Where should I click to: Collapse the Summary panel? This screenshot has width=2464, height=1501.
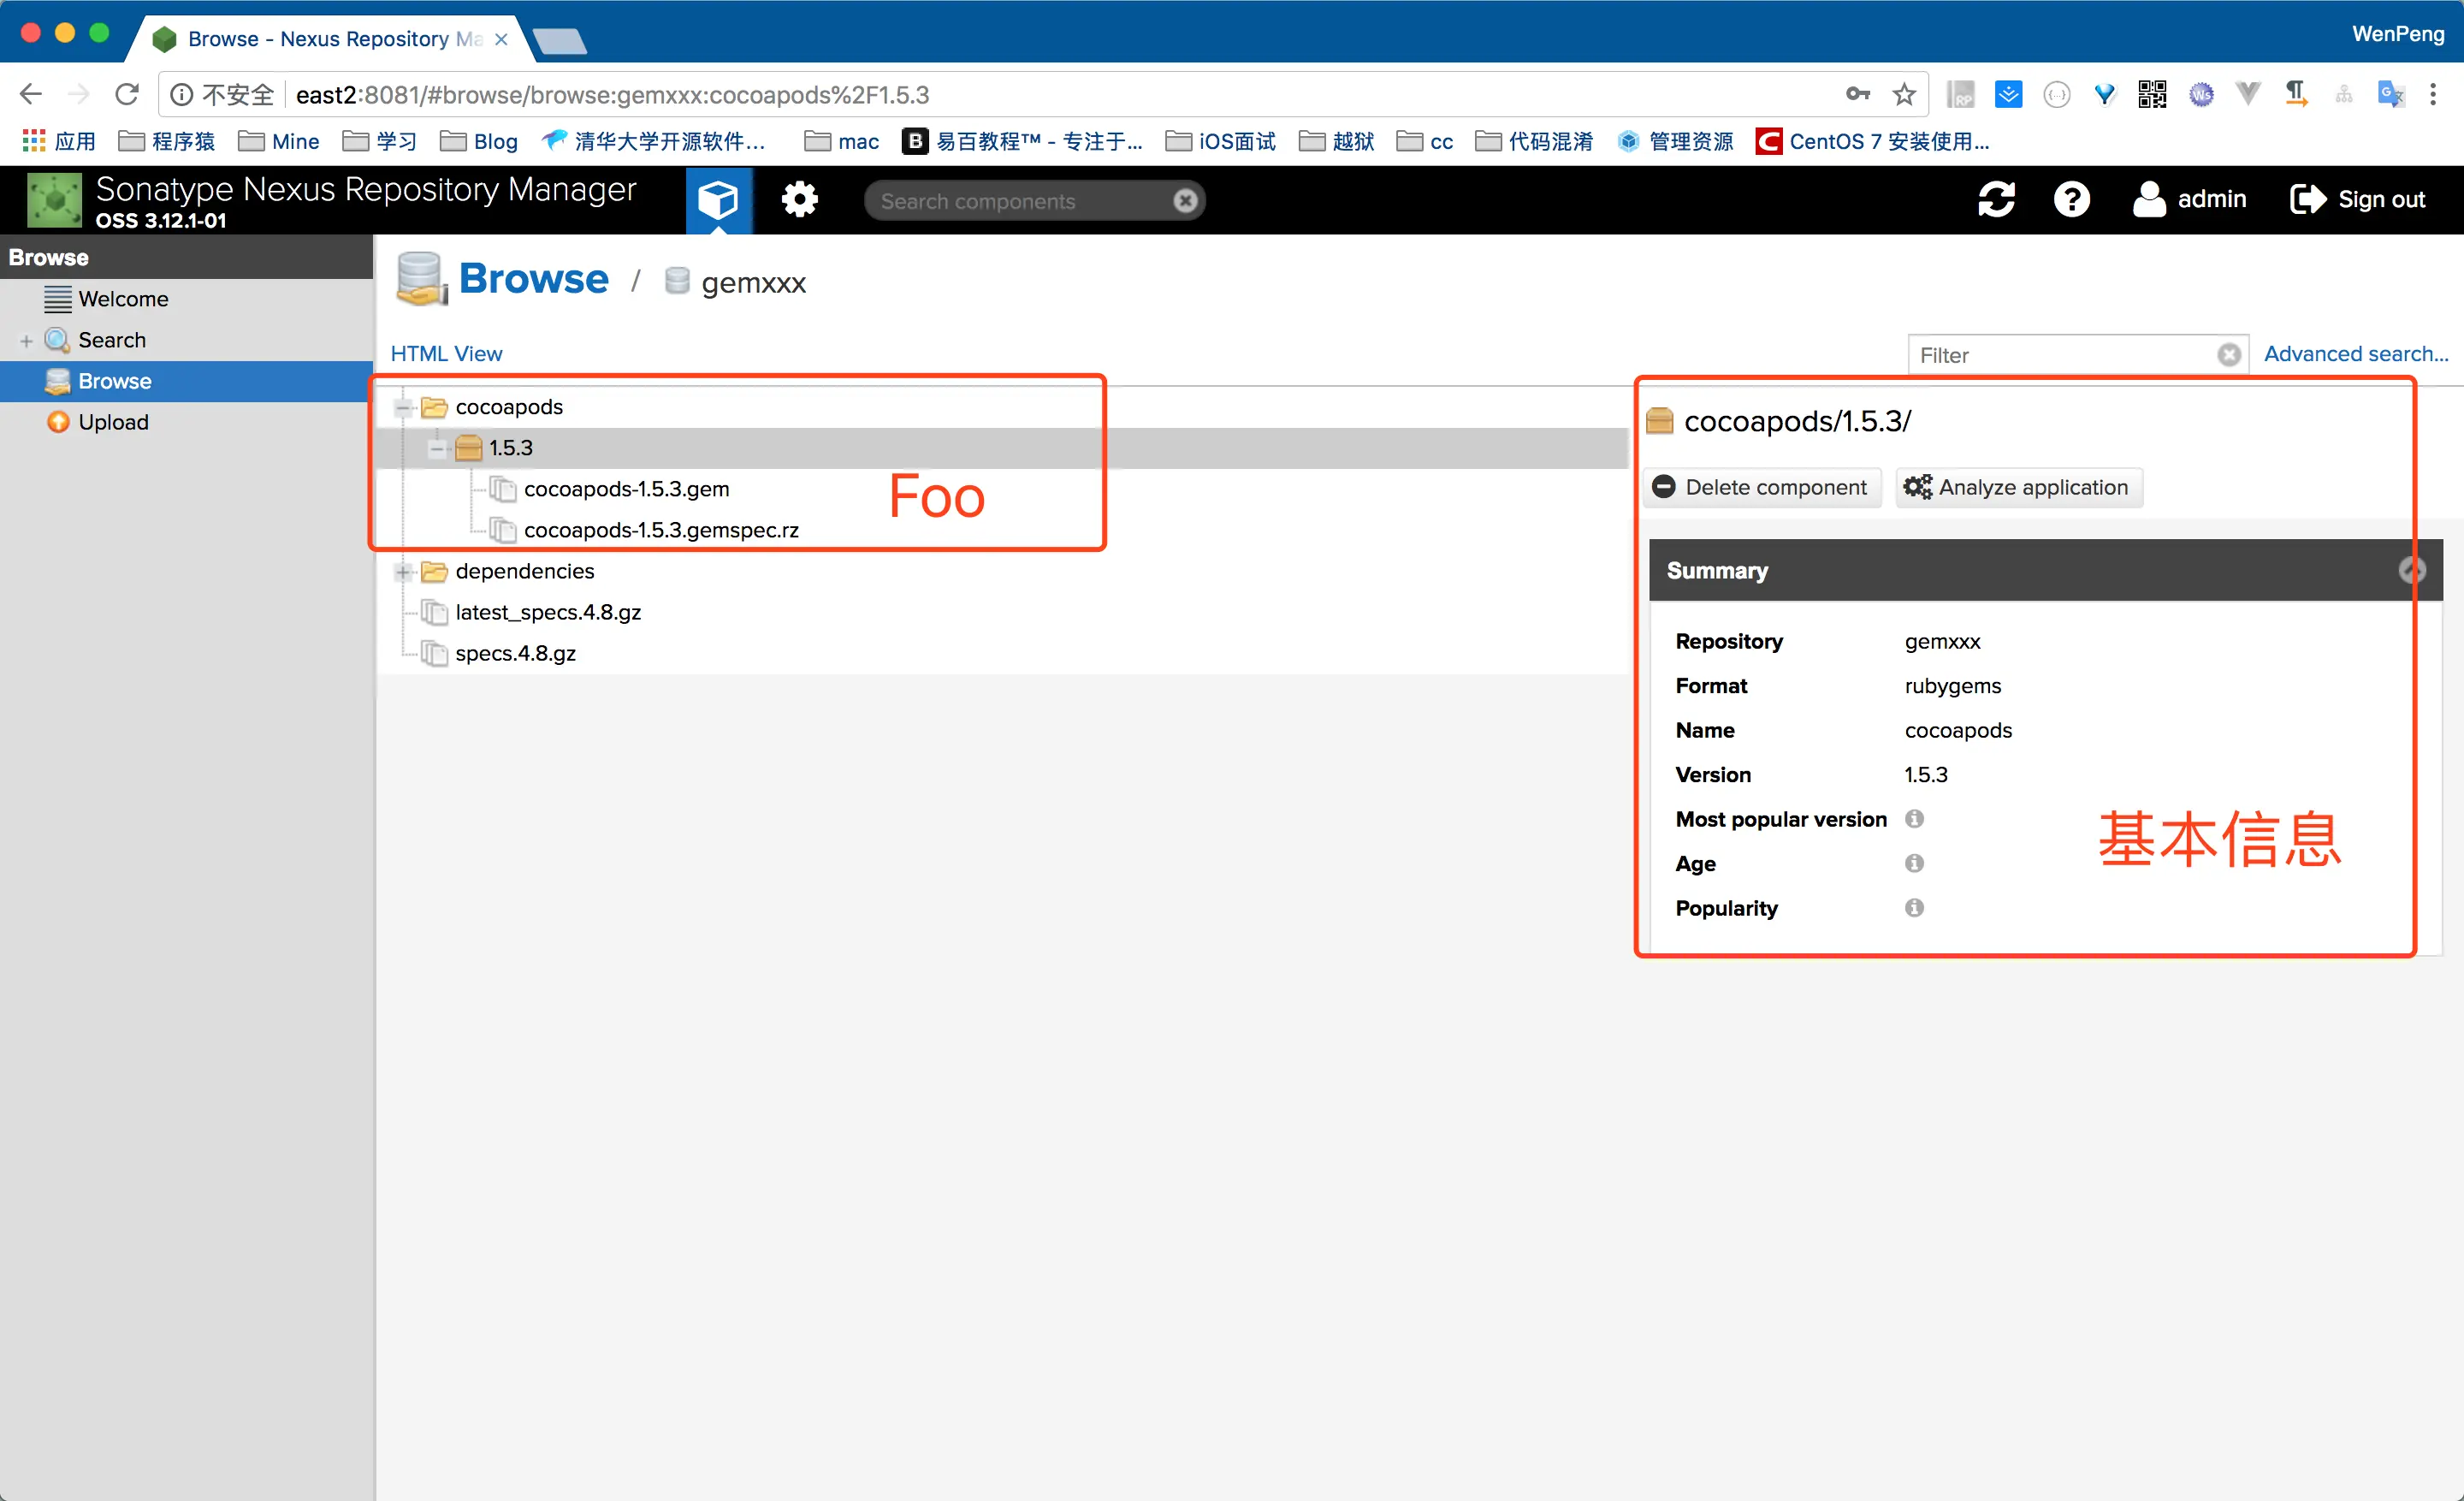click(2411, 570)
